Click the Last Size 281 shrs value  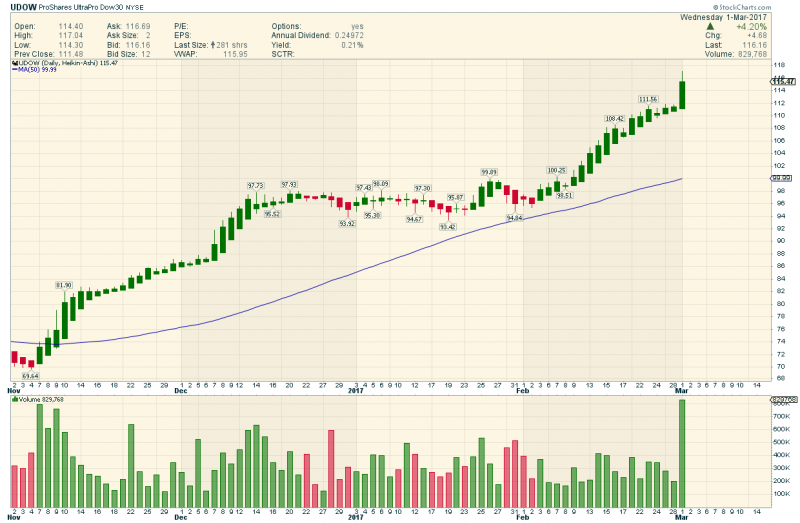tap(232, 45)
